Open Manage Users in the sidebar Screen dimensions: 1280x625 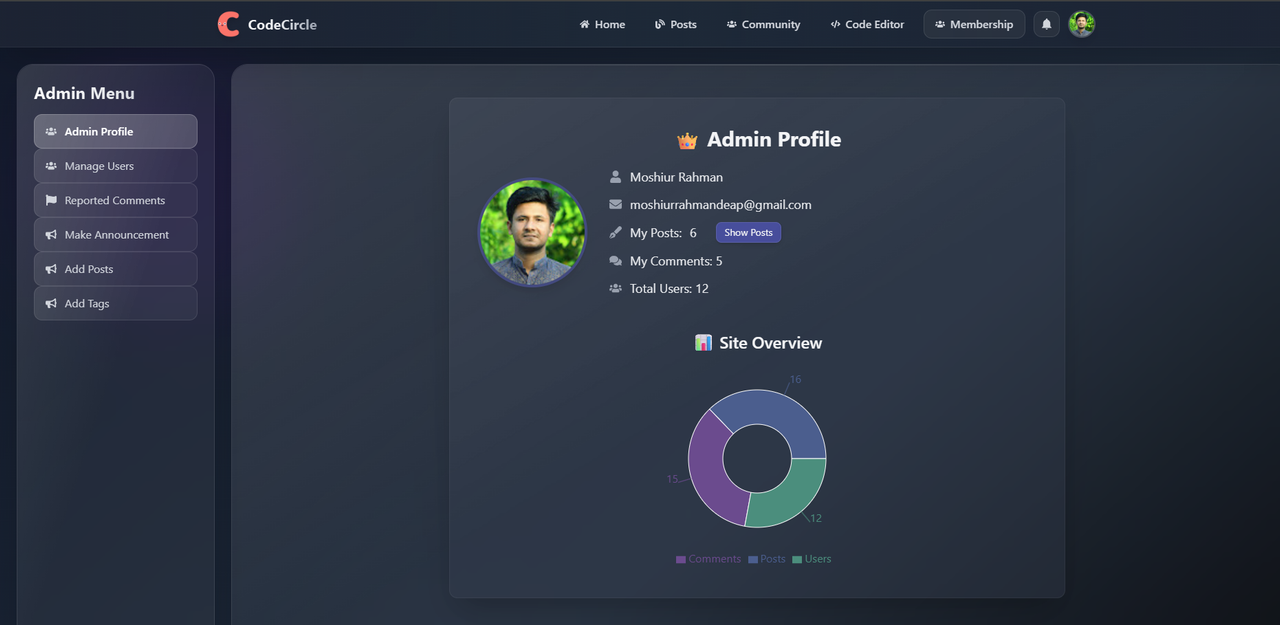pos(115,166)
